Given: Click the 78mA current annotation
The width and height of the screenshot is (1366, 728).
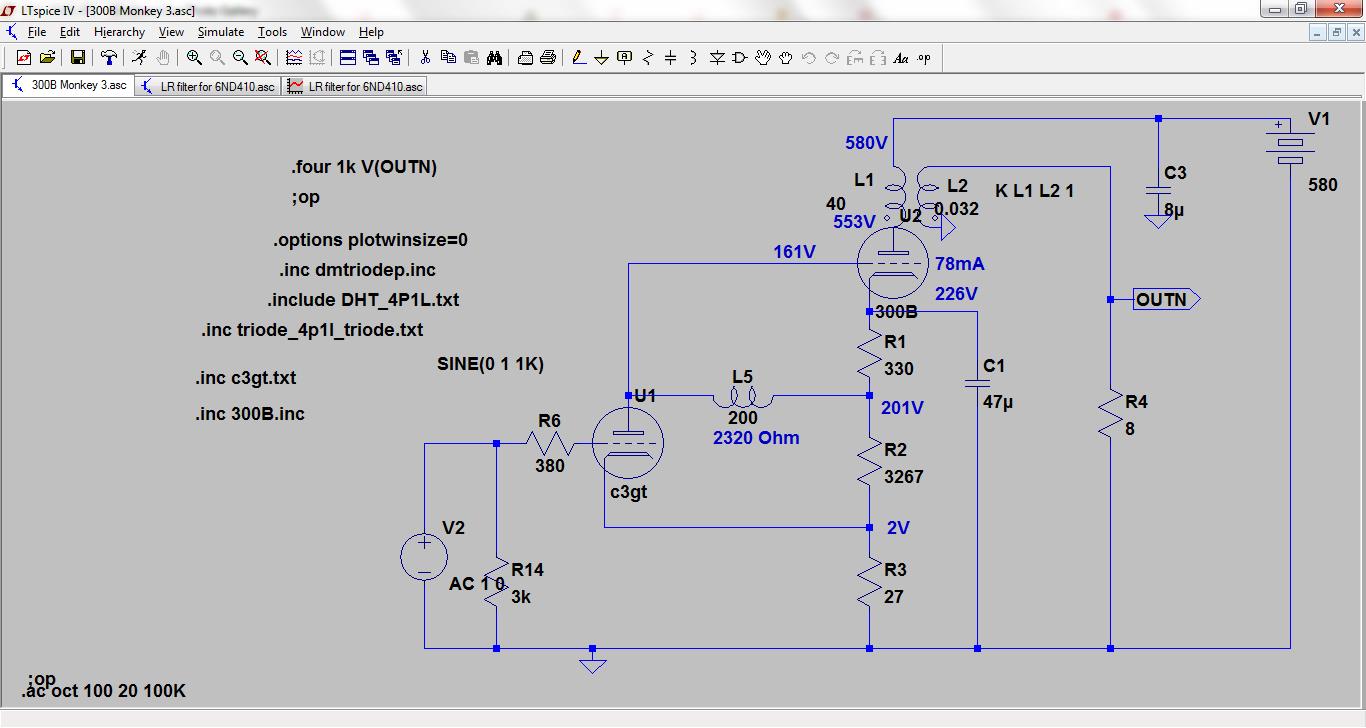Looking at the screenshot, I should click(960, 264).
